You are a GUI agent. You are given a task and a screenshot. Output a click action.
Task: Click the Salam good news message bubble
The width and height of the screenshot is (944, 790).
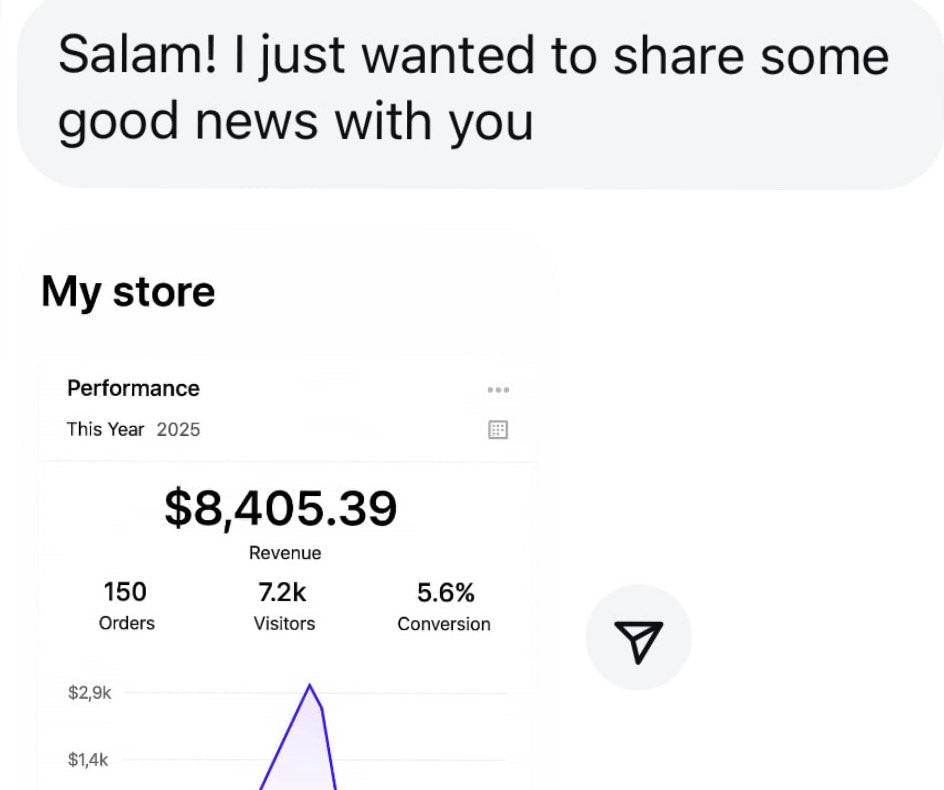473,88
